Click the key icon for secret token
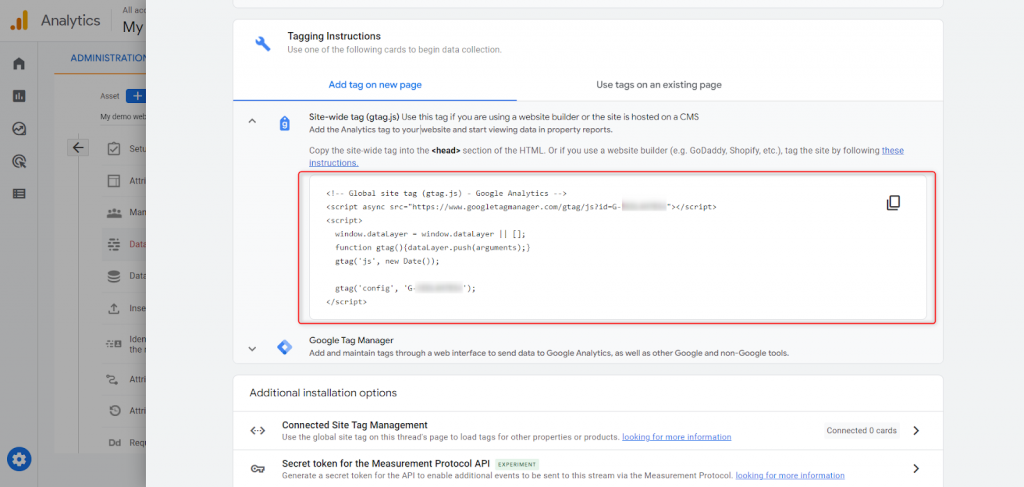Screen dimensions: 1024x487 257,469
